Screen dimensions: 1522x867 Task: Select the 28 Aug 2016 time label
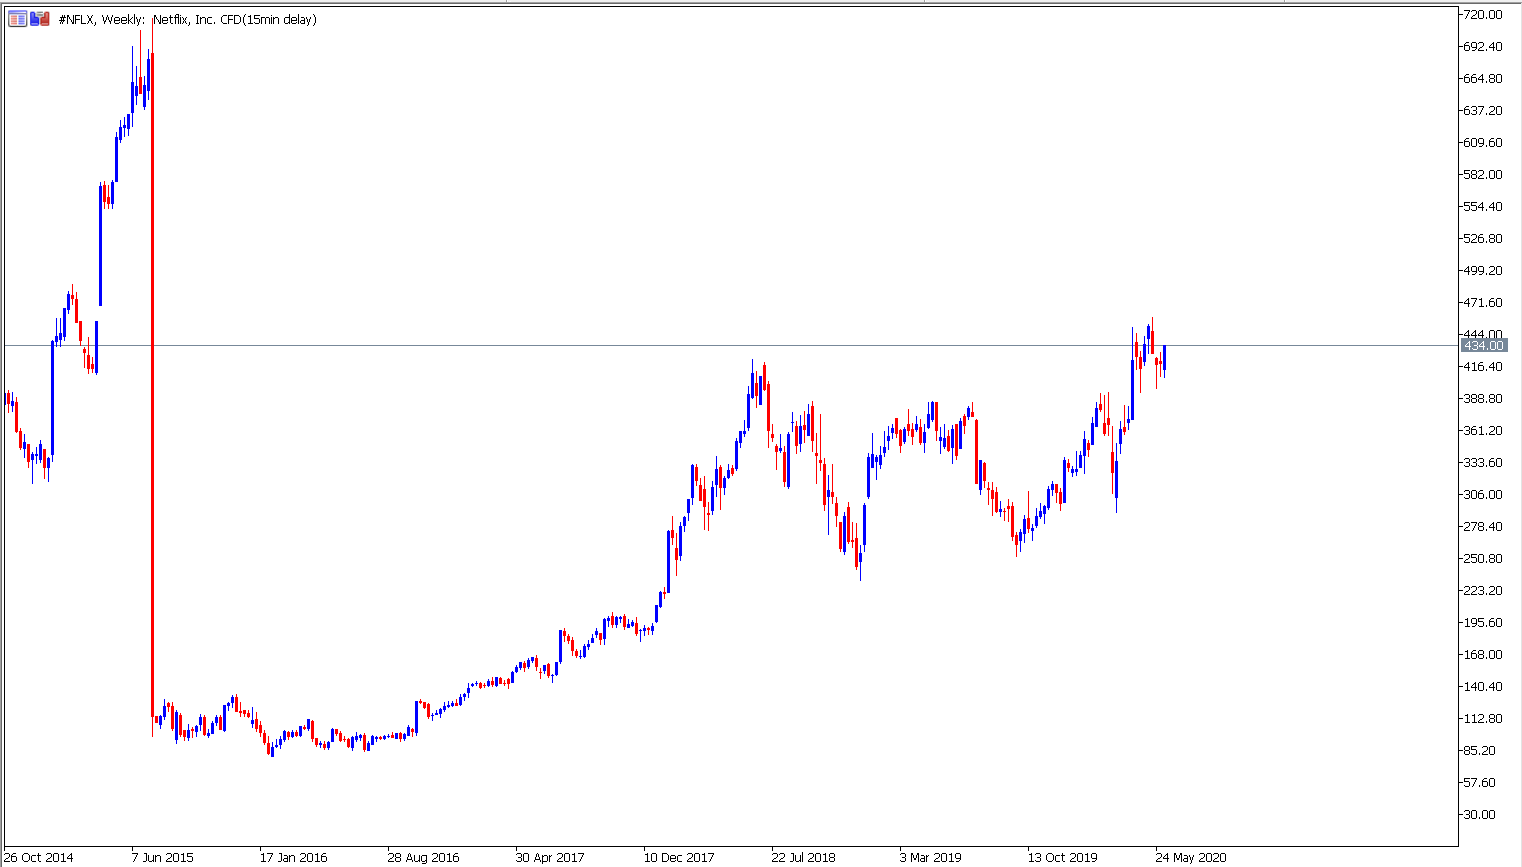423,857
